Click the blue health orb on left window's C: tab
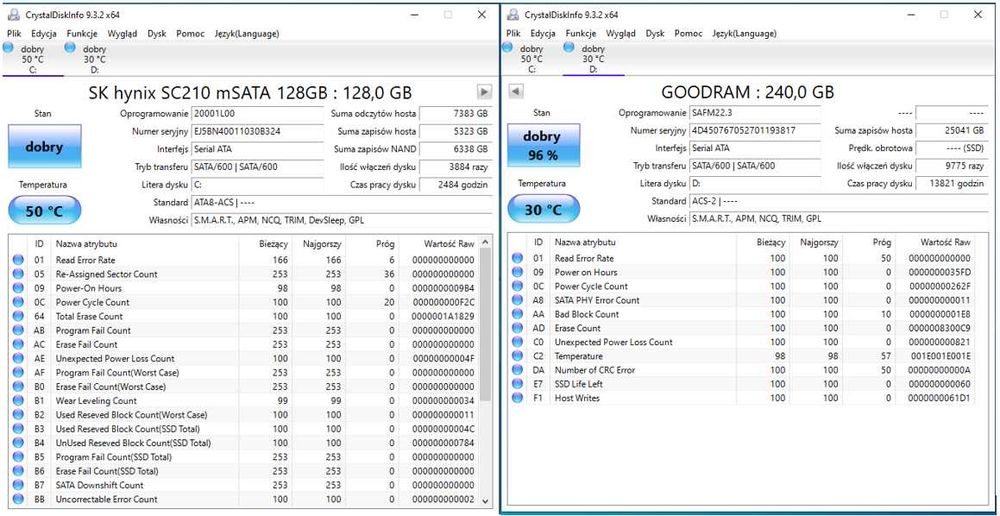 pyautogui.click(x=8, y=47)
